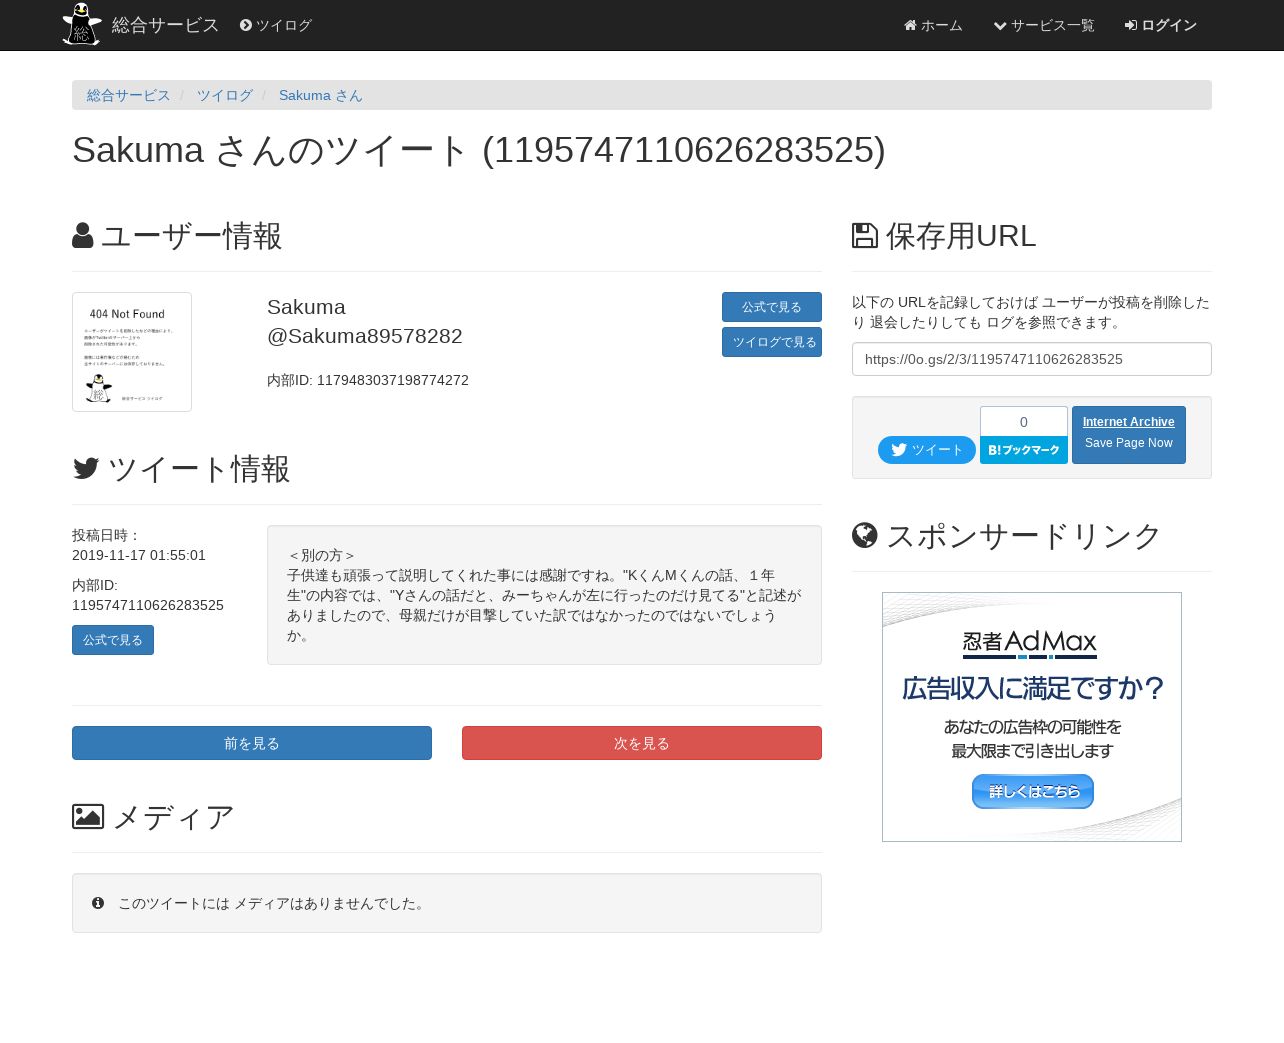Viewport: 1284px width, 1043px height.
Task: Go to previous tweet with 前を見る
Action: tap(252, 743)
